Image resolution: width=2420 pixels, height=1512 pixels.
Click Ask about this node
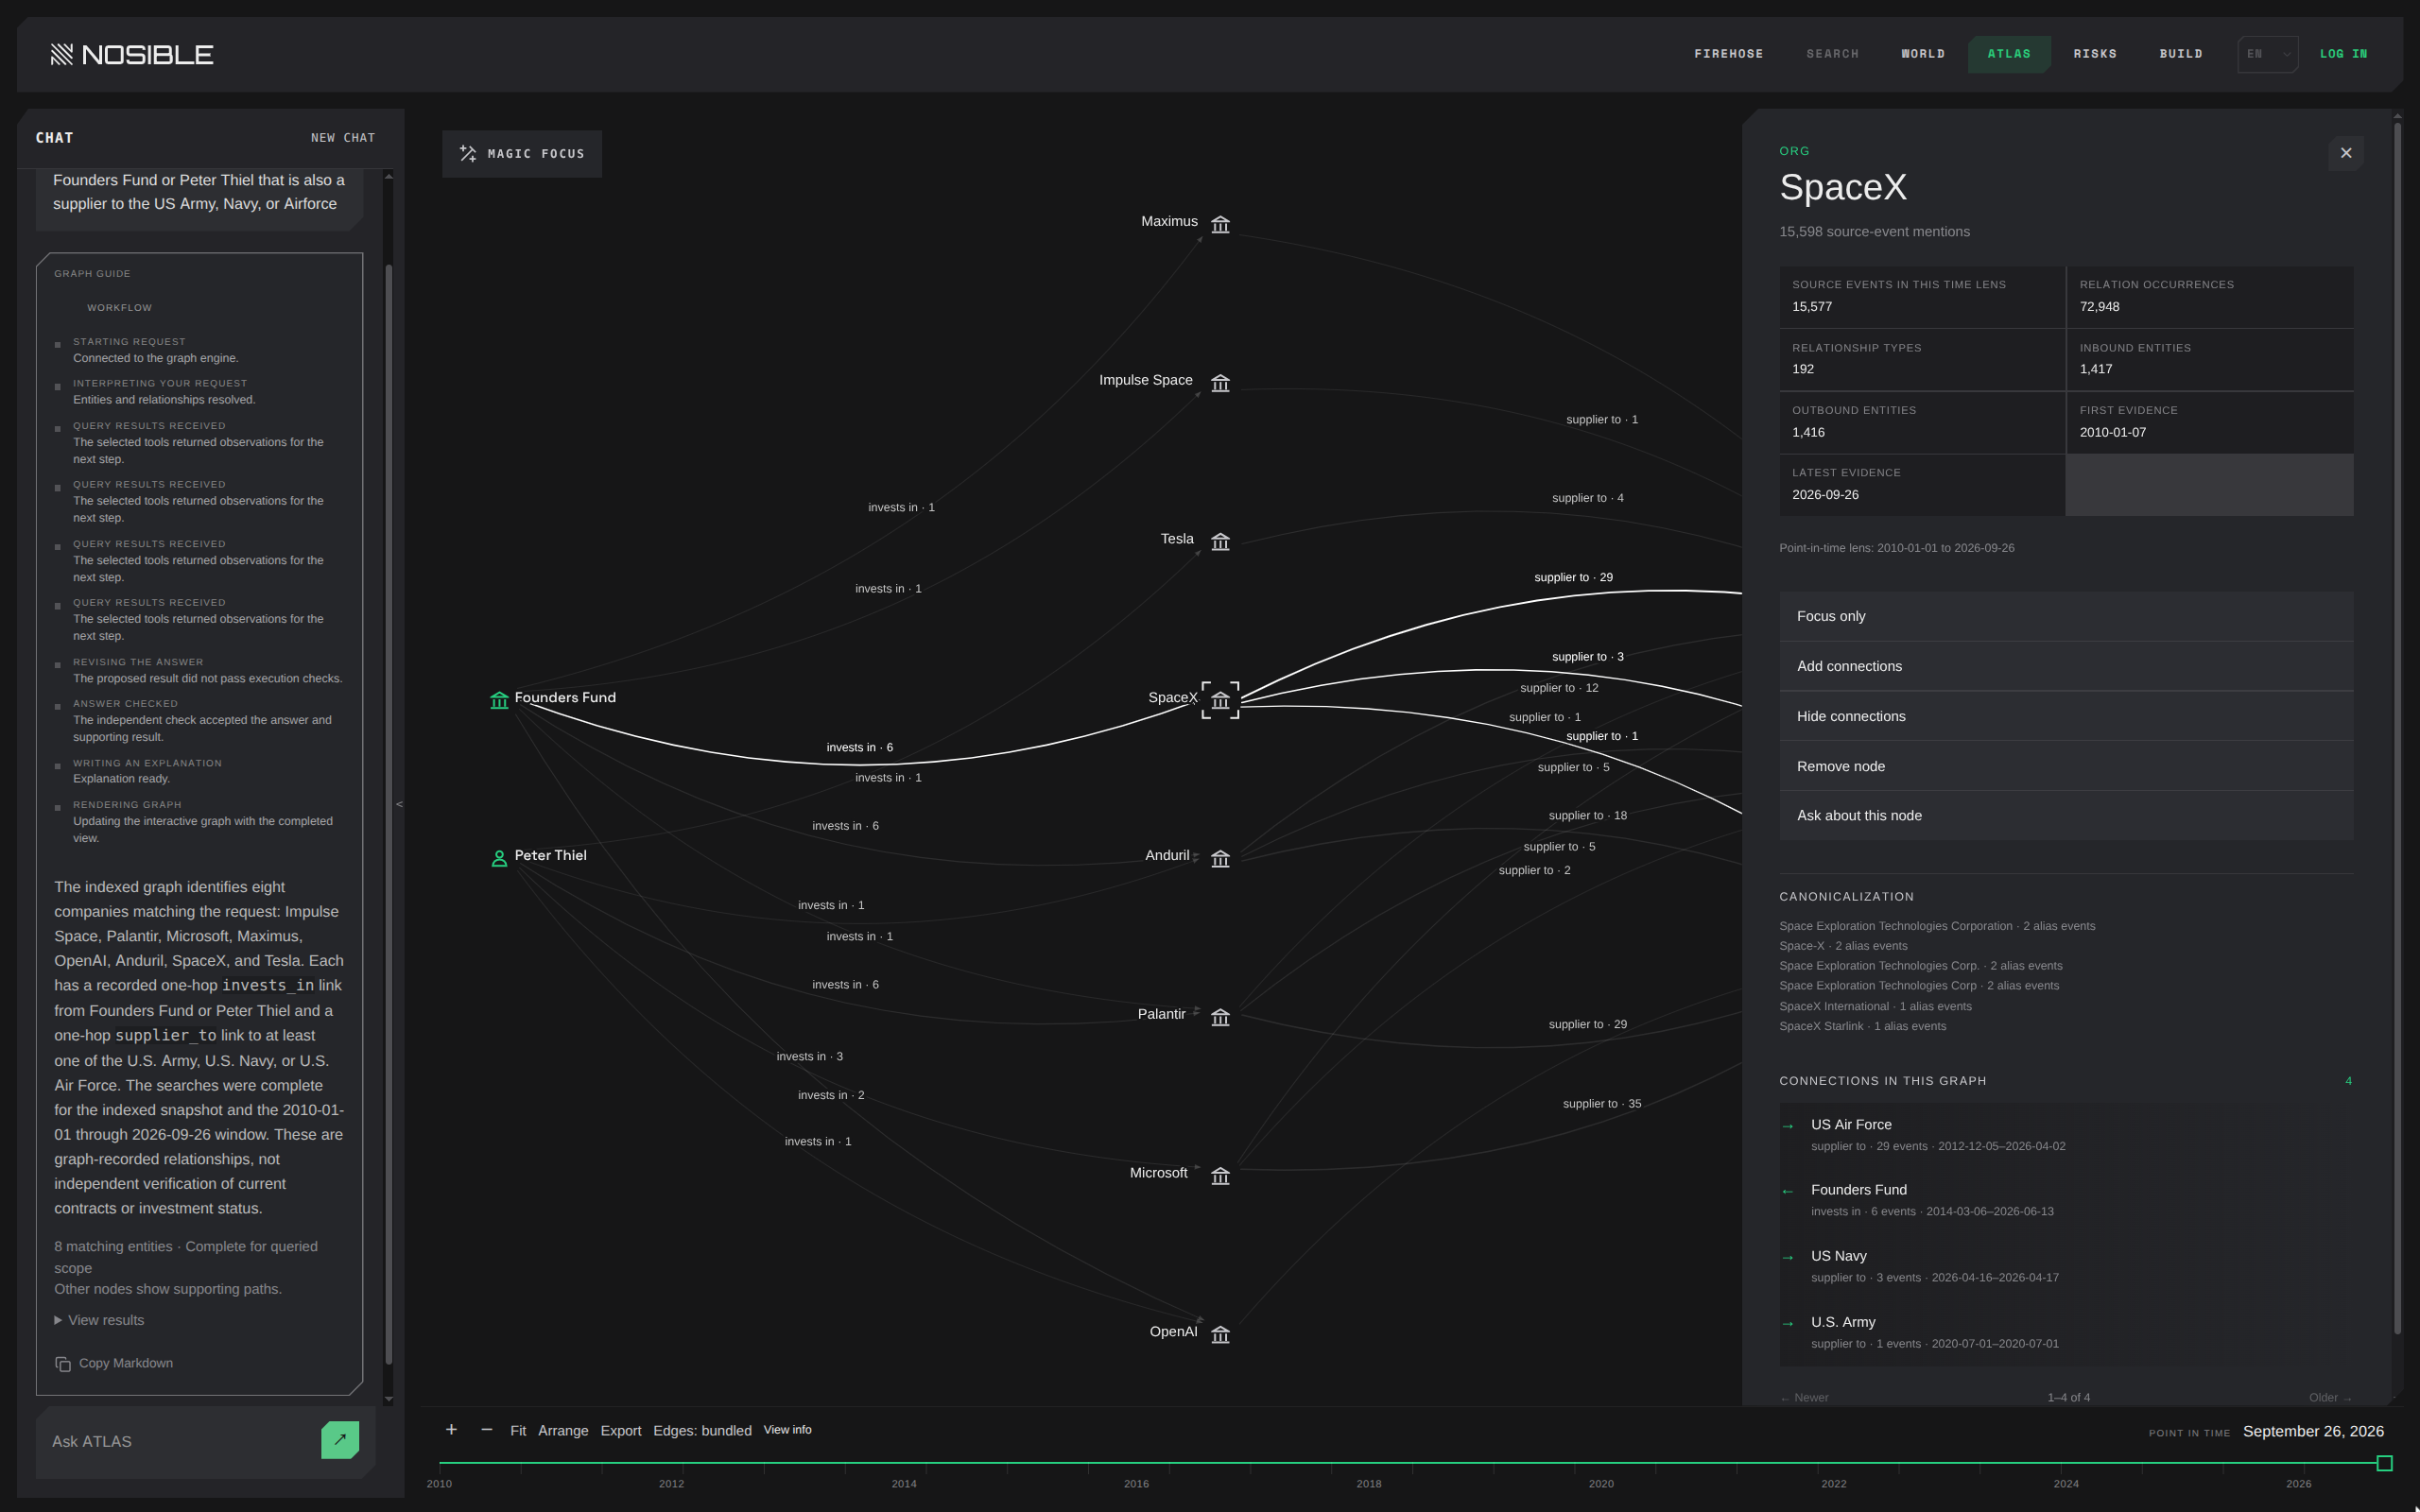pos(2066,815)
